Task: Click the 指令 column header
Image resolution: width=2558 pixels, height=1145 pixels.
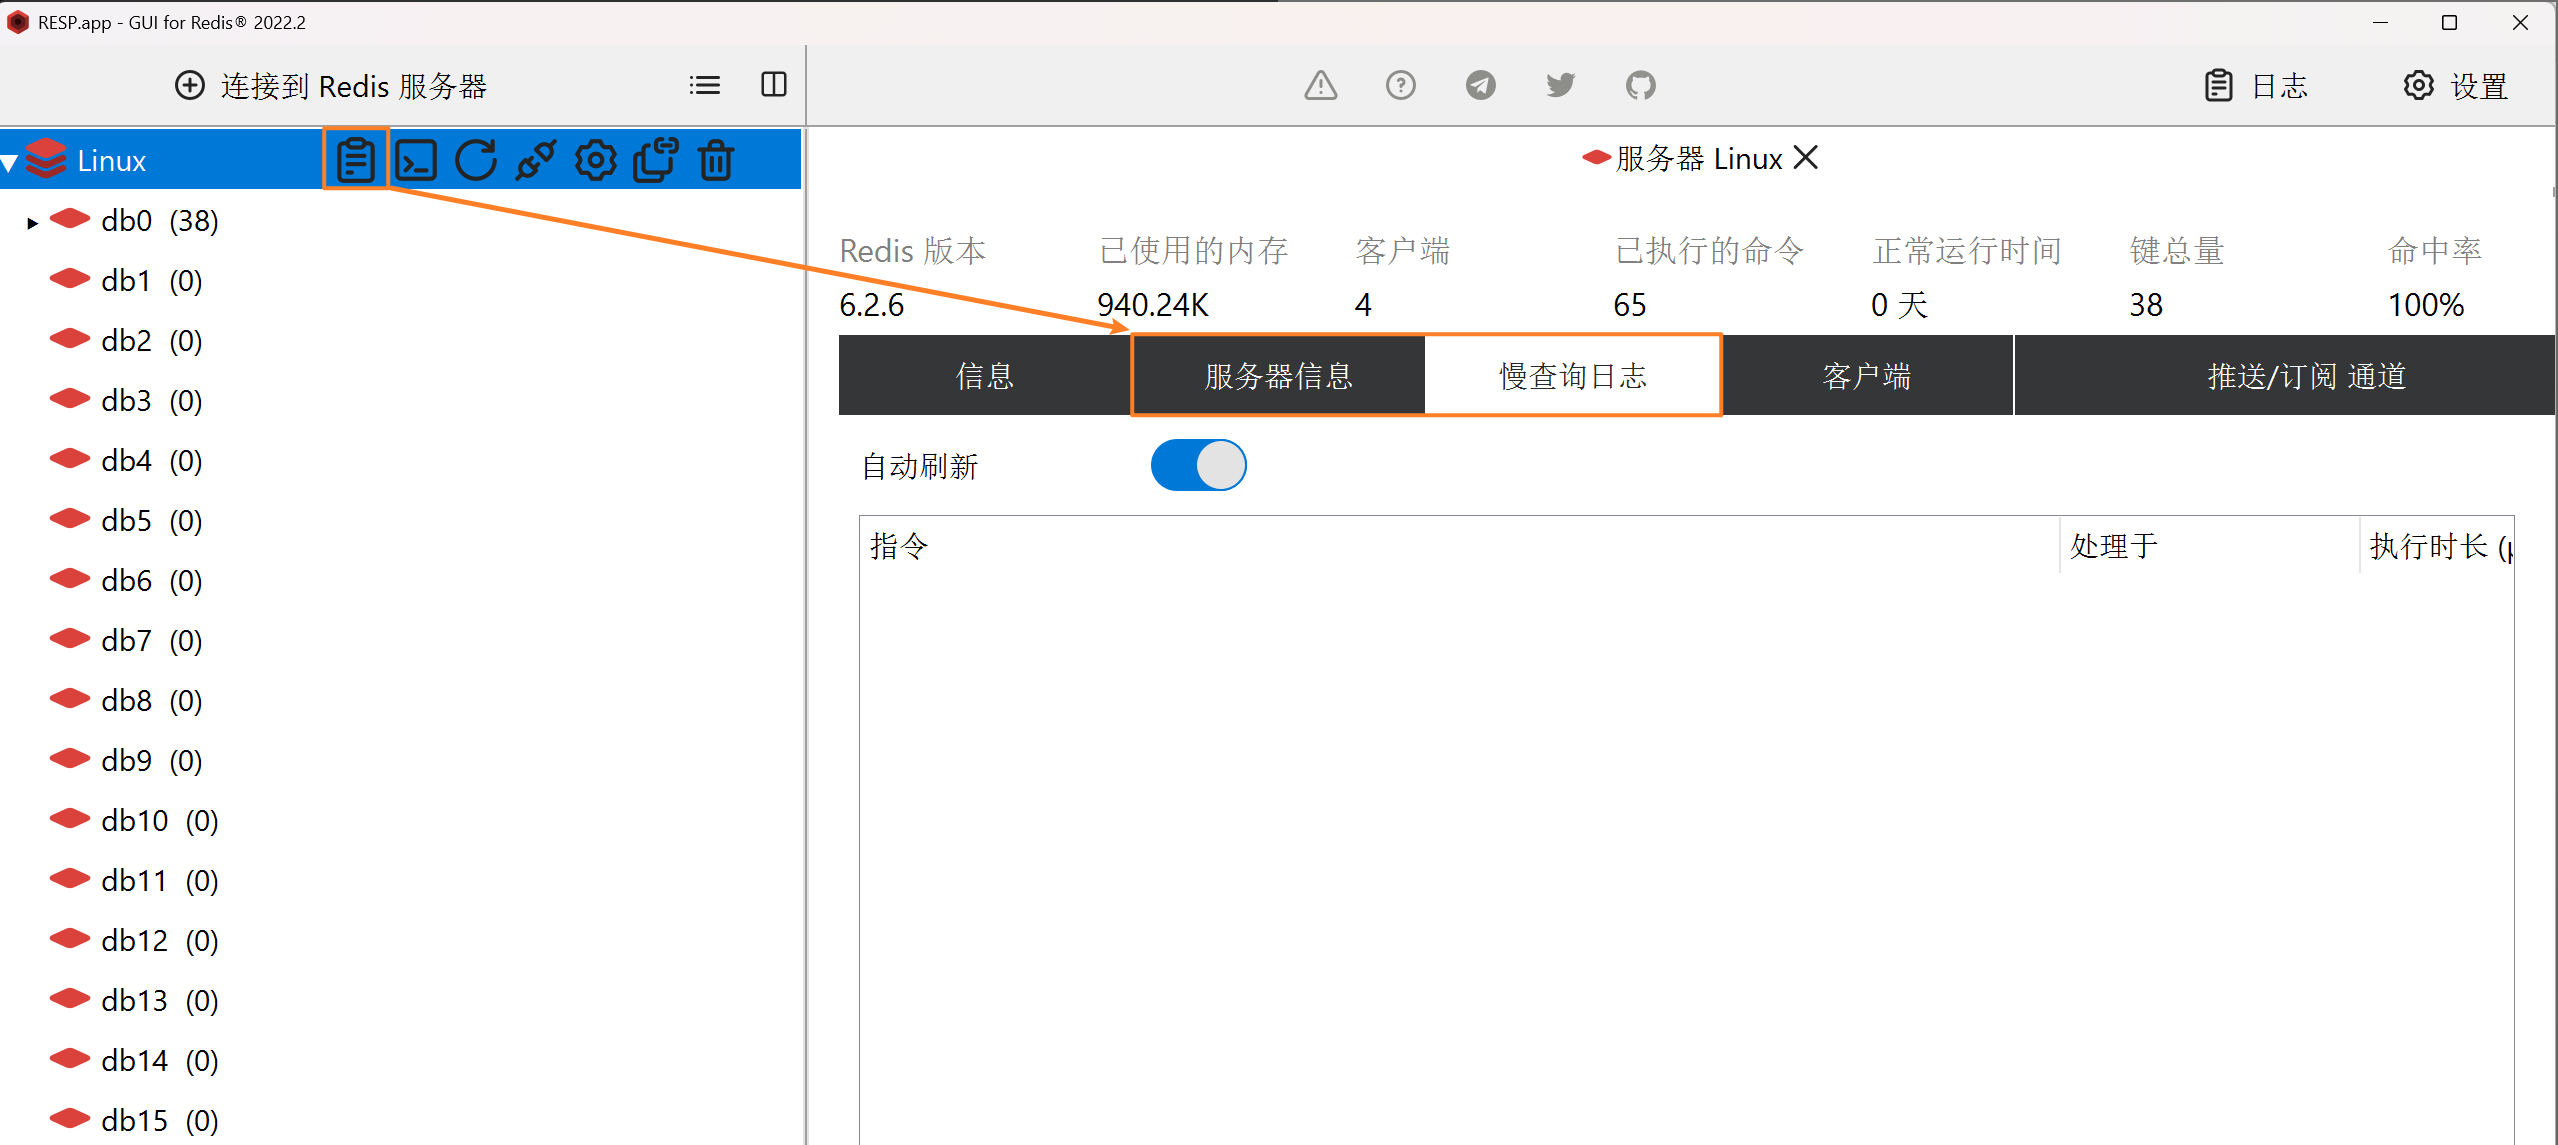Action: pyautogui.click(x=1459, y=546)
